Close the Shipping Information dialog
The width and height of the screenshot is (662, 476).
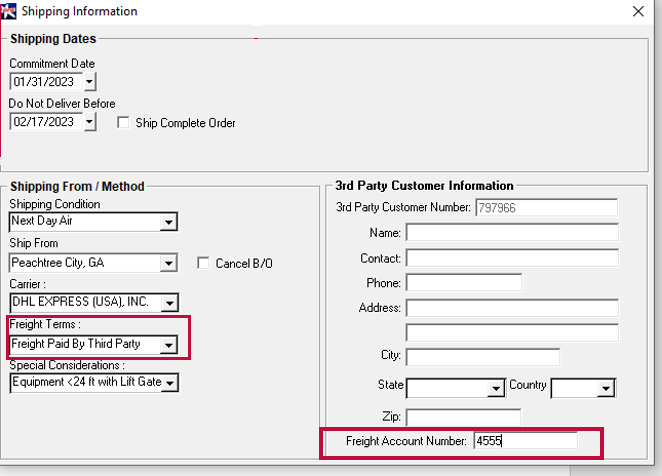pos(638,12)
